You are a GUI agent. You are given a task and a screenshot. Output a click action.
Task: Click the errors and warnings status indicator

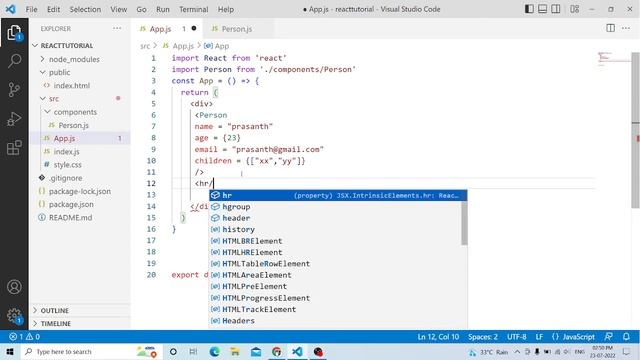(x=24, y=337)
